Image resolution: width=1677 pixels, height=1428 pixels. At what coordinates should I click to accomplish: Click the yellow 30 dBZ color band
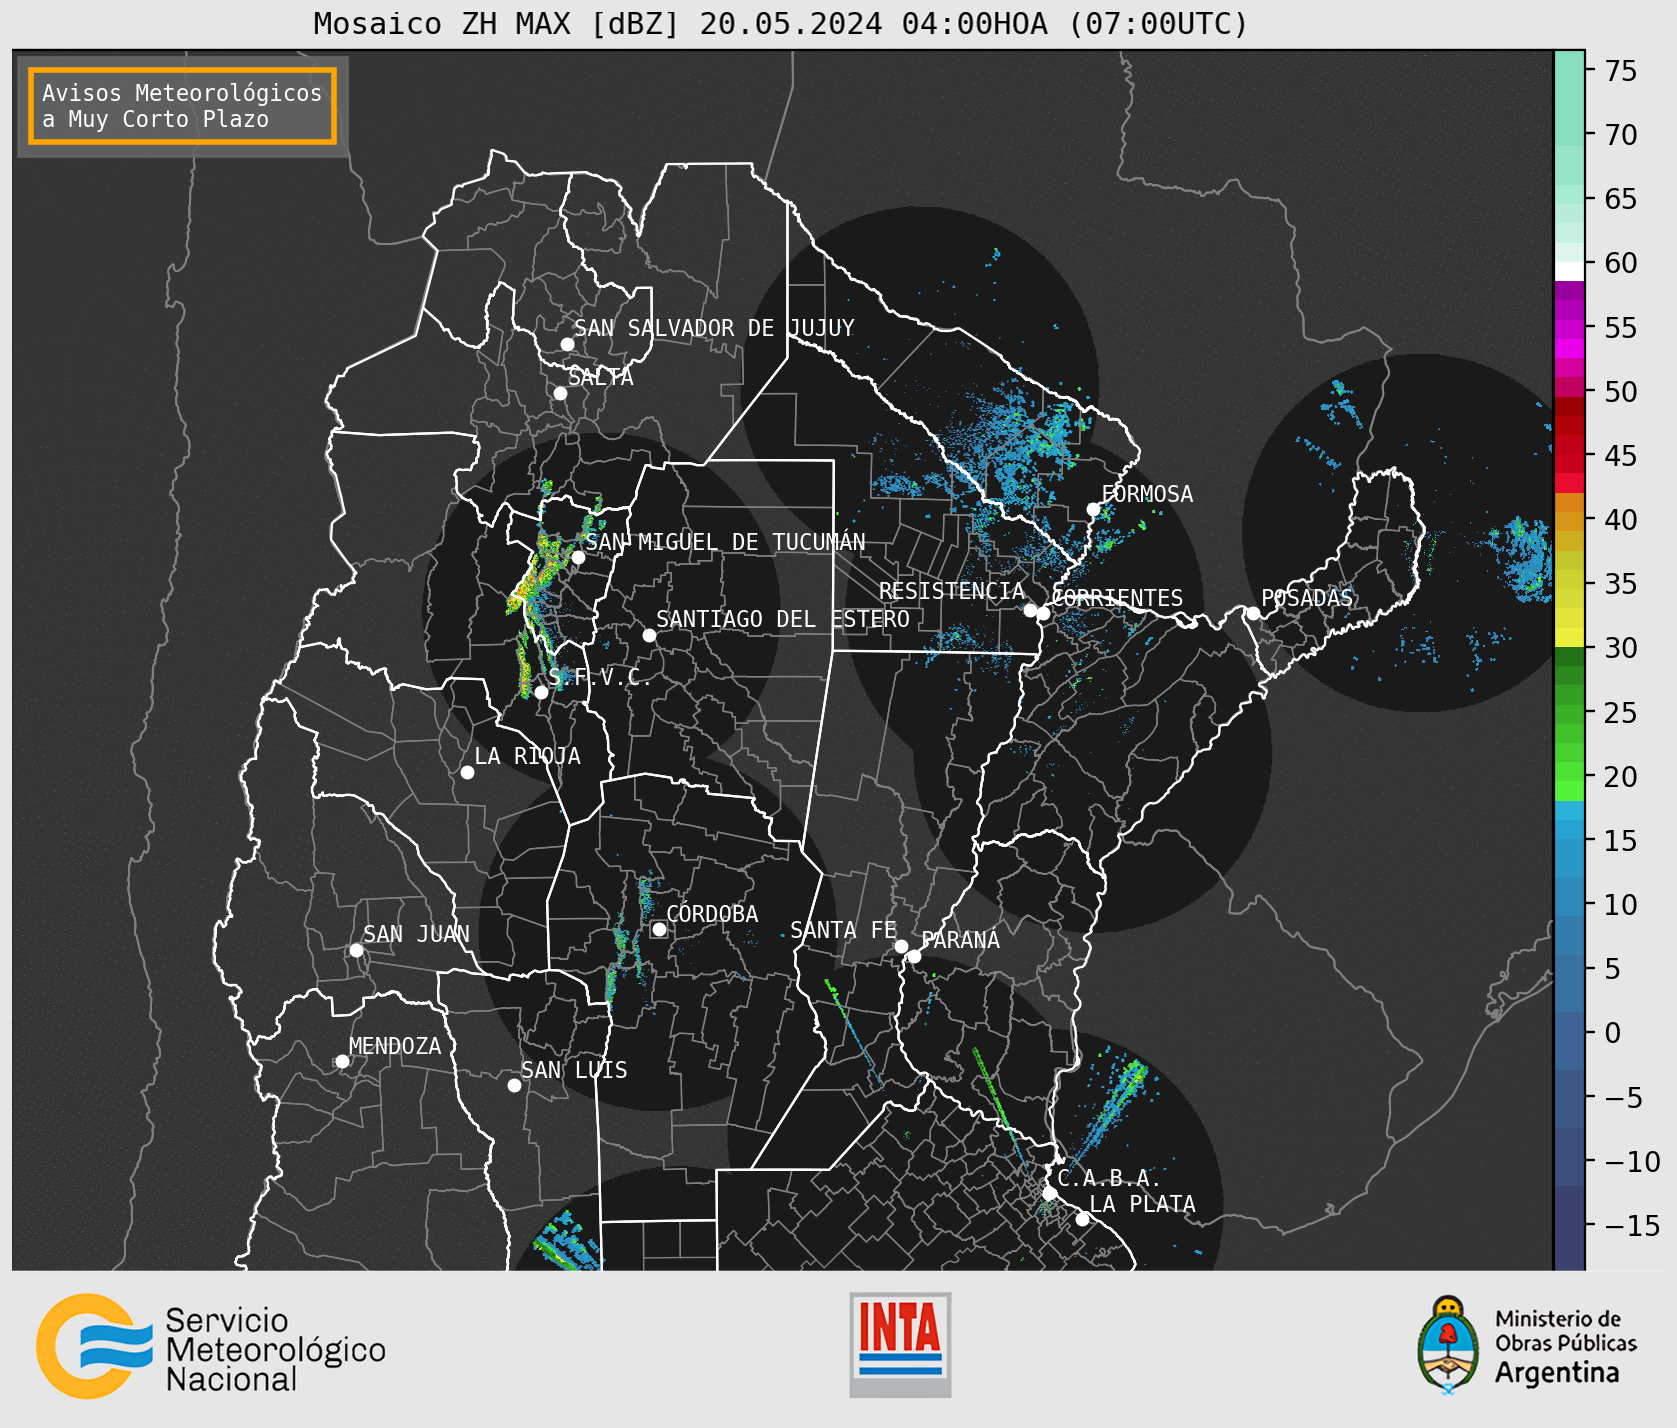click(x=1569, y=637)
